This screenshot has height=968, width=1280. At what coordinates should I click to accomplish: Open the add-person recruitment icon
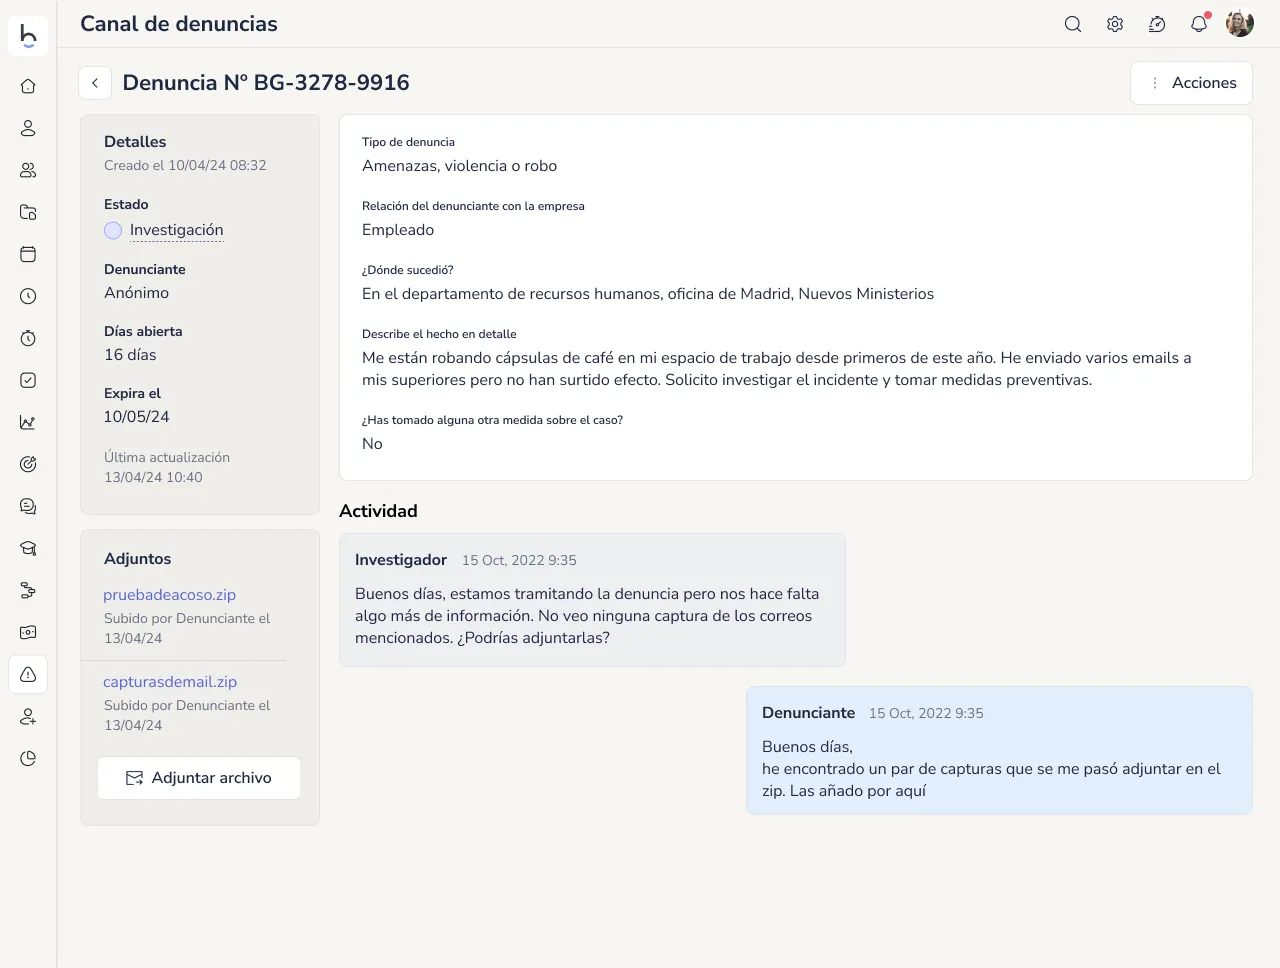28,716
